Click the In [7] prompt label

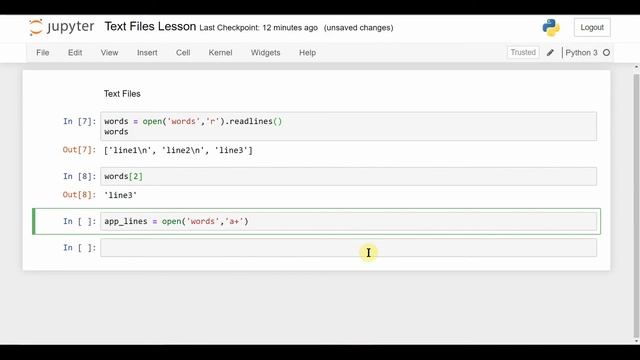(x=80, y=121)
